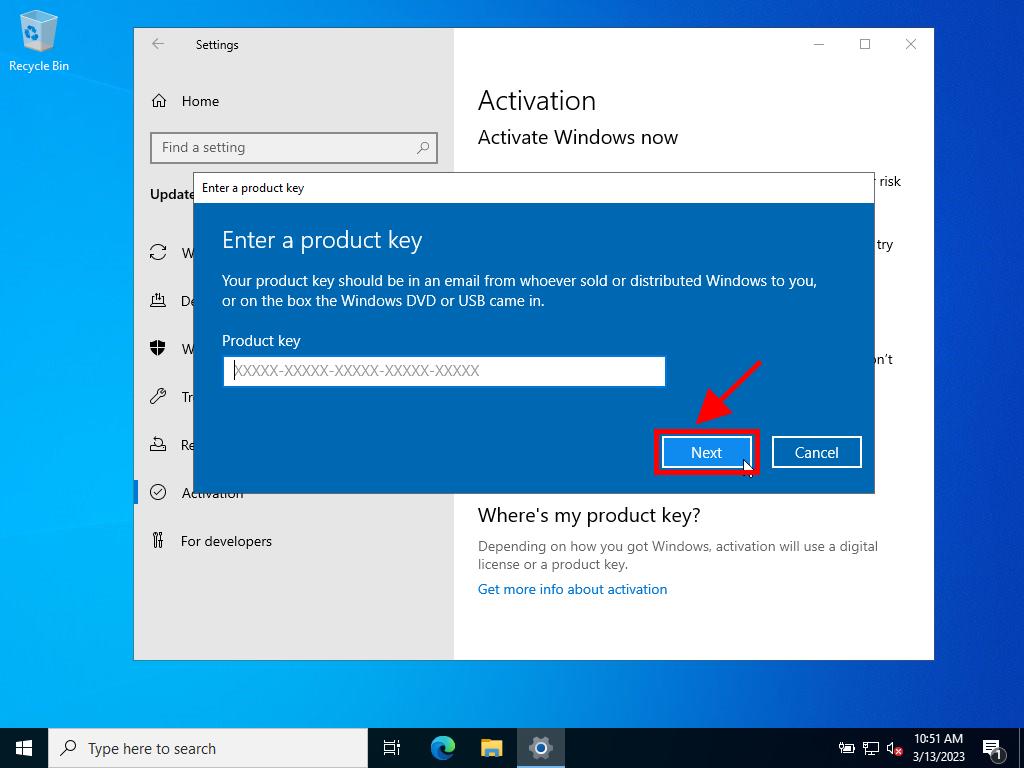
Task: Minimize the Settings window
Action: pyautogui.click(x=819, y=44)
